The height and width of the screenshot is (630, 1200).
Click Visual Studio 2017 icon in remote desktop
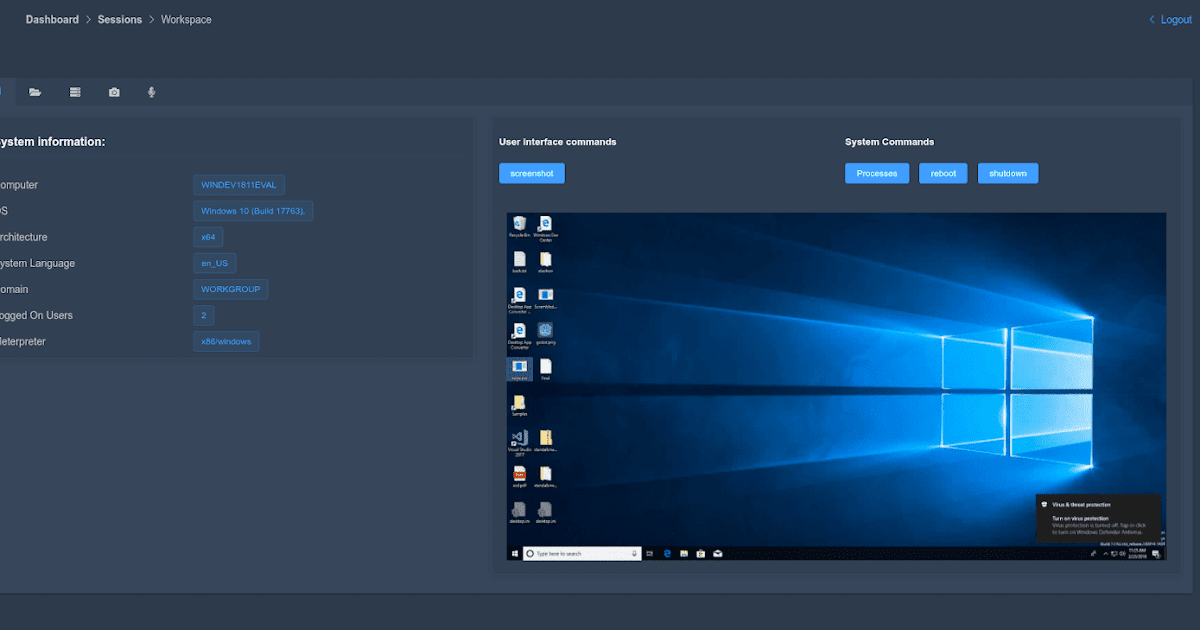pyautogui.click(x=519, y=442)
